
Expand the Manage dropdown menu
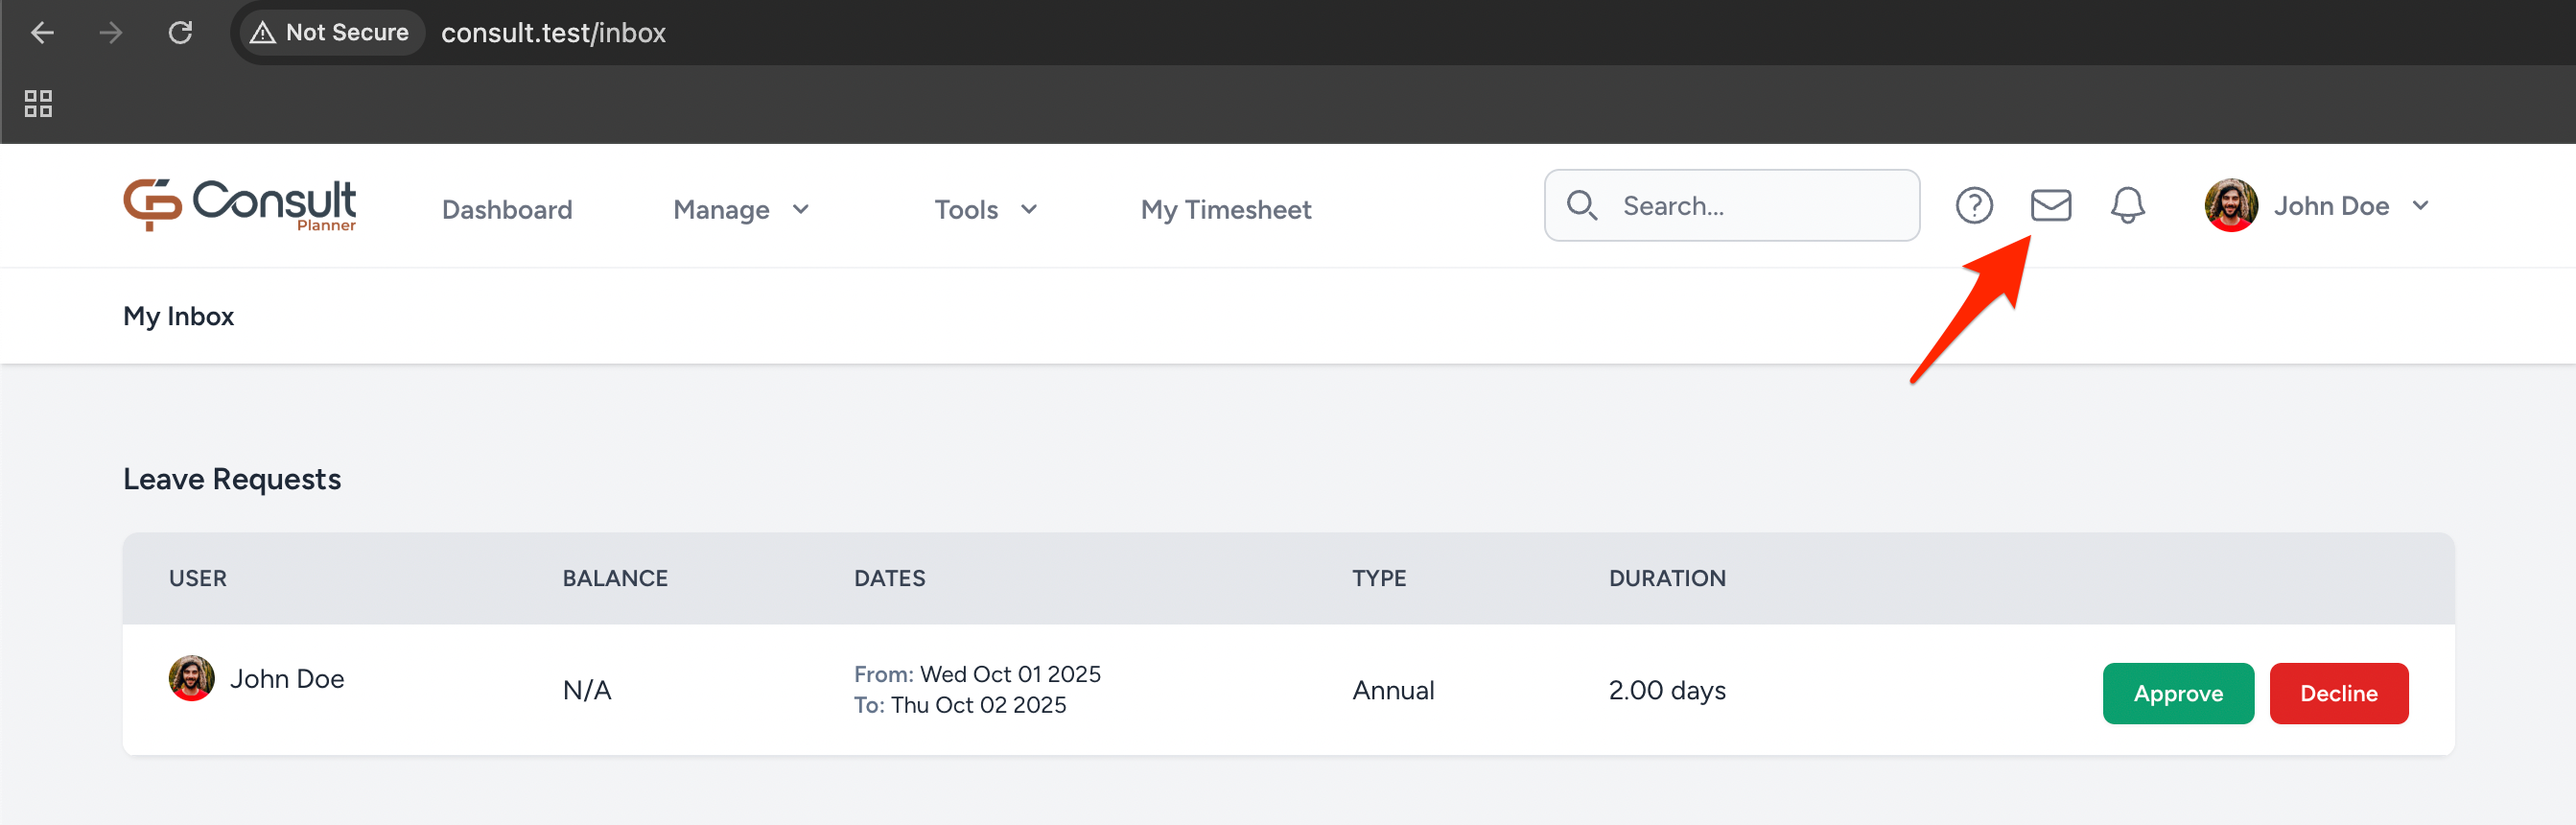point(741,210)
